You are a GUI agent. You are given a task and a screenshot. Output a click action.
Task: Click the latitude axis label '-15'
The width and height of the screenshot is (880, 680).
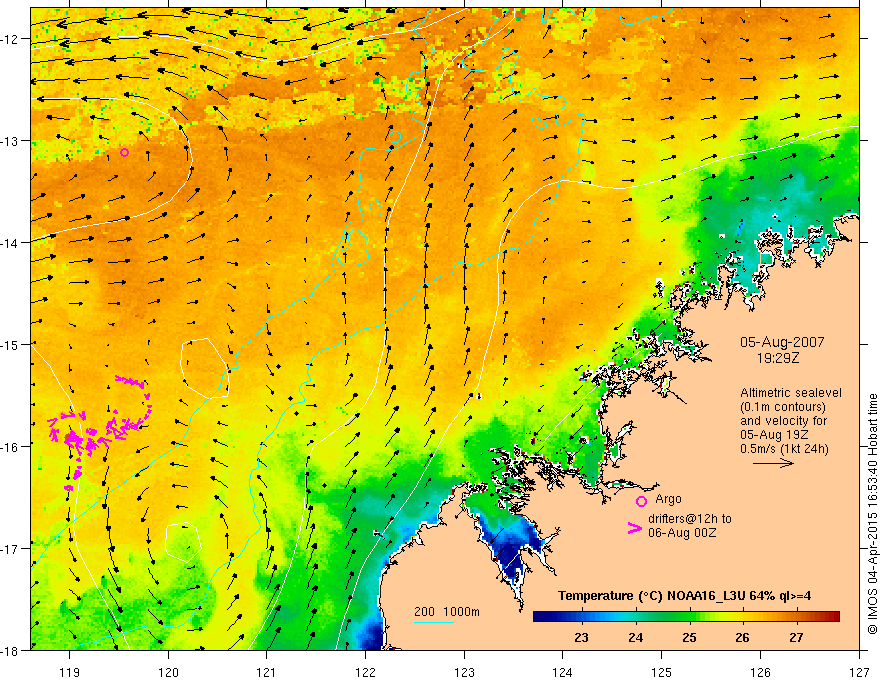tap(10, 344)
